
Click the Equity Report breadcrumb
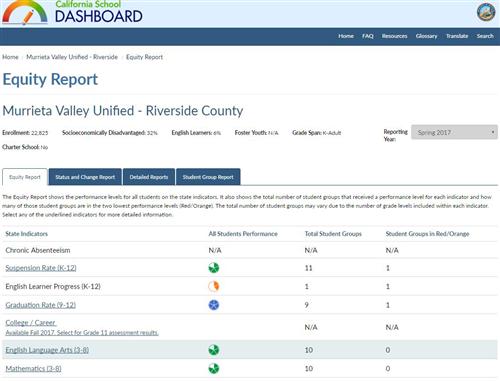(x=144, y=57)
